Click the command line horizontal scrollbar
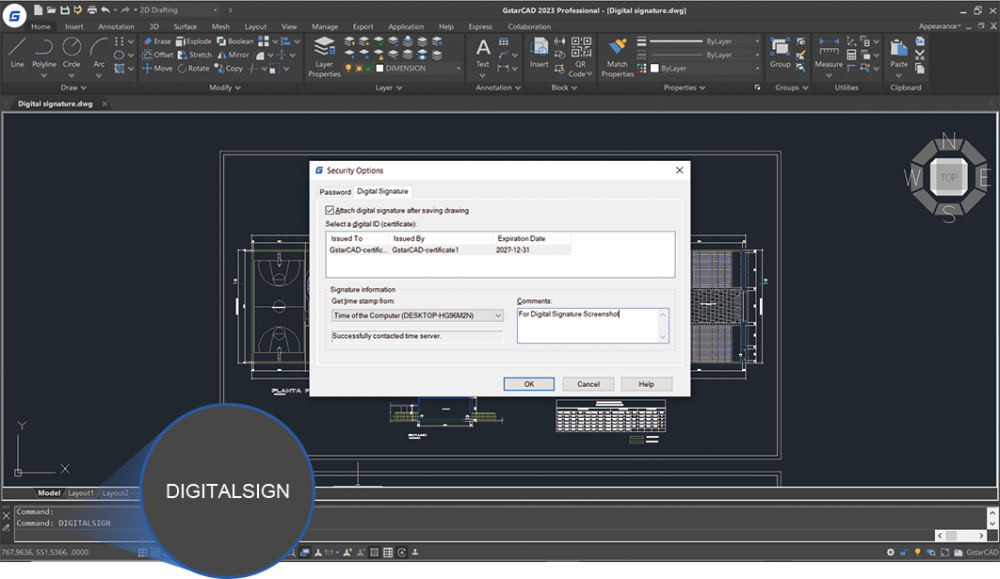 click(x=960, y=536)
